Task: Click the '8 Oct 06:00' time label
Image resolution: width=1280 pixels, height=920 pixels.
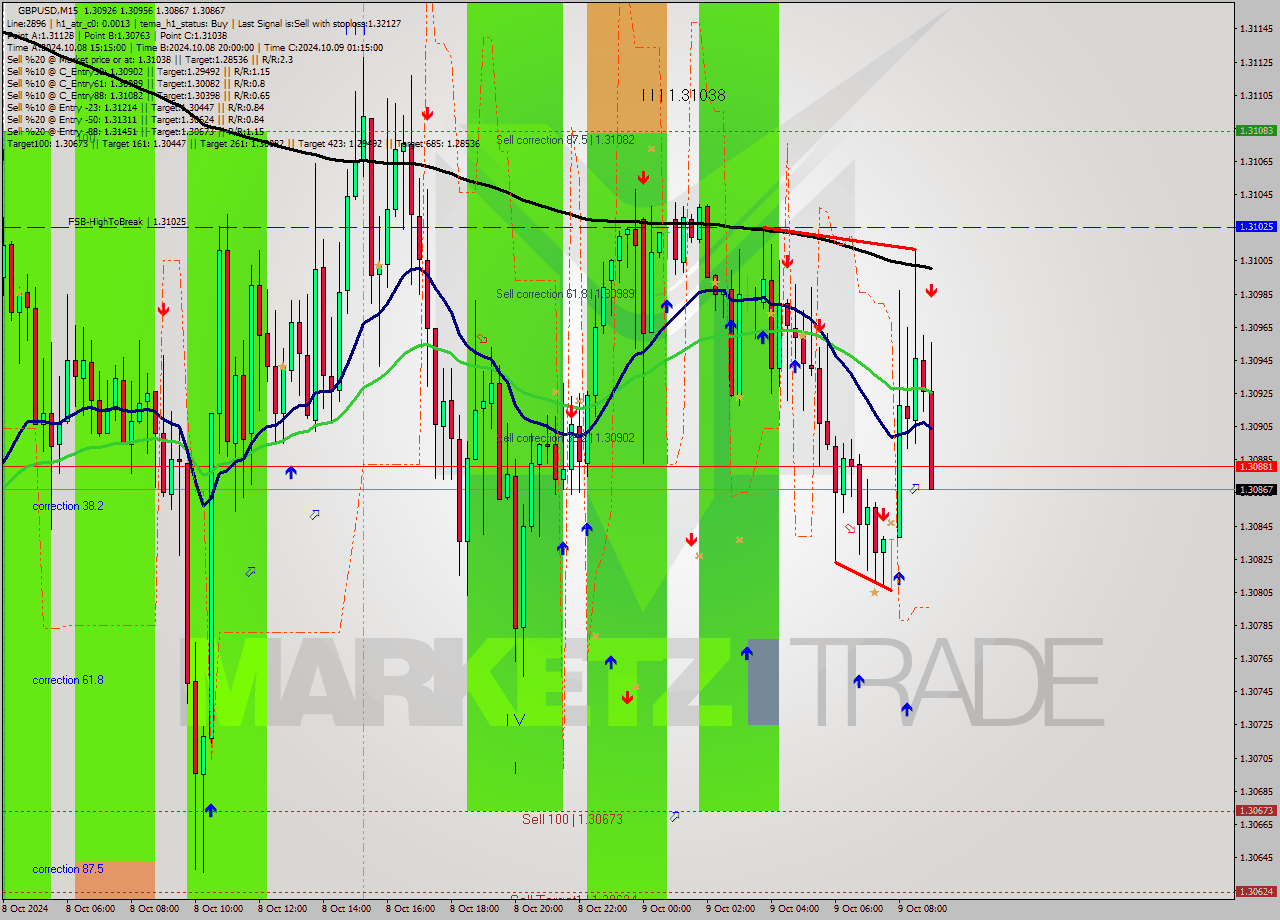Action: [x=91, y=909]
